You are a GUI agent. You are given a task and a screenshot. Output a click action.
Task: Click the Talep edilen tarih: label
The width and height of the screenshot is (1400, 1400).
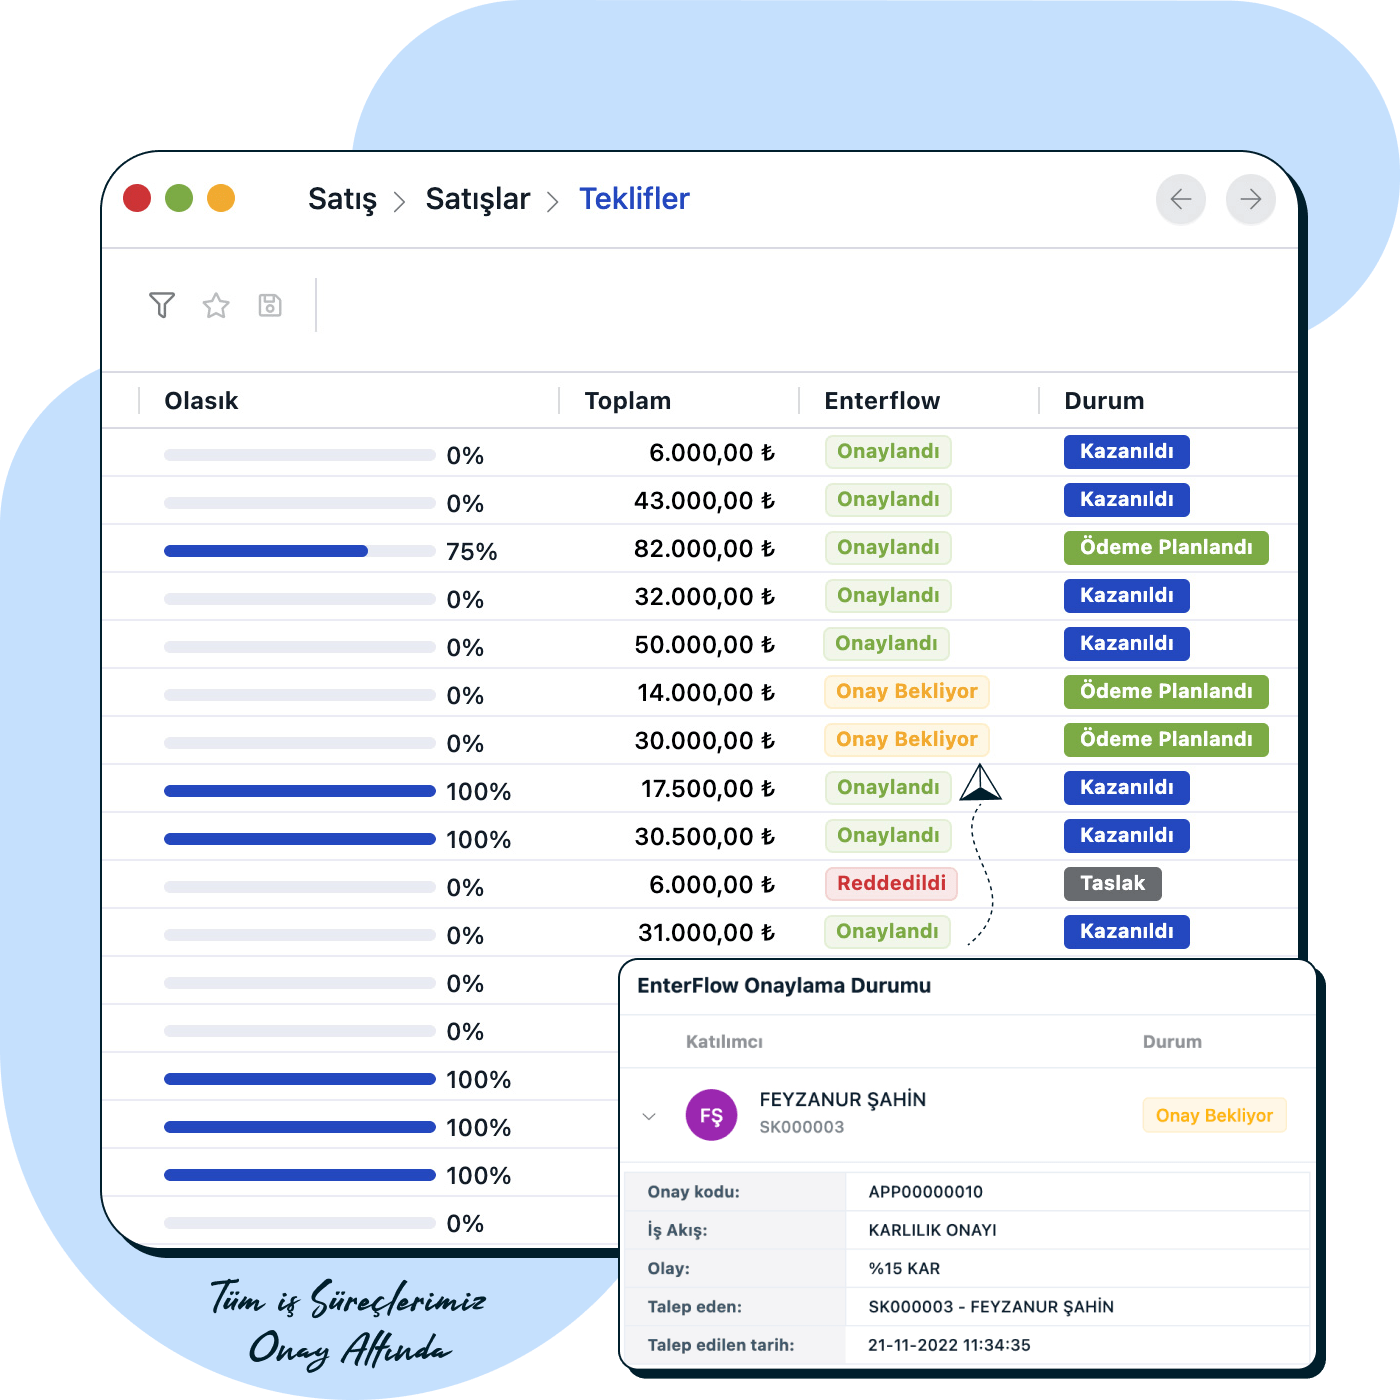pyautogui.click(x=720, y=1345)
